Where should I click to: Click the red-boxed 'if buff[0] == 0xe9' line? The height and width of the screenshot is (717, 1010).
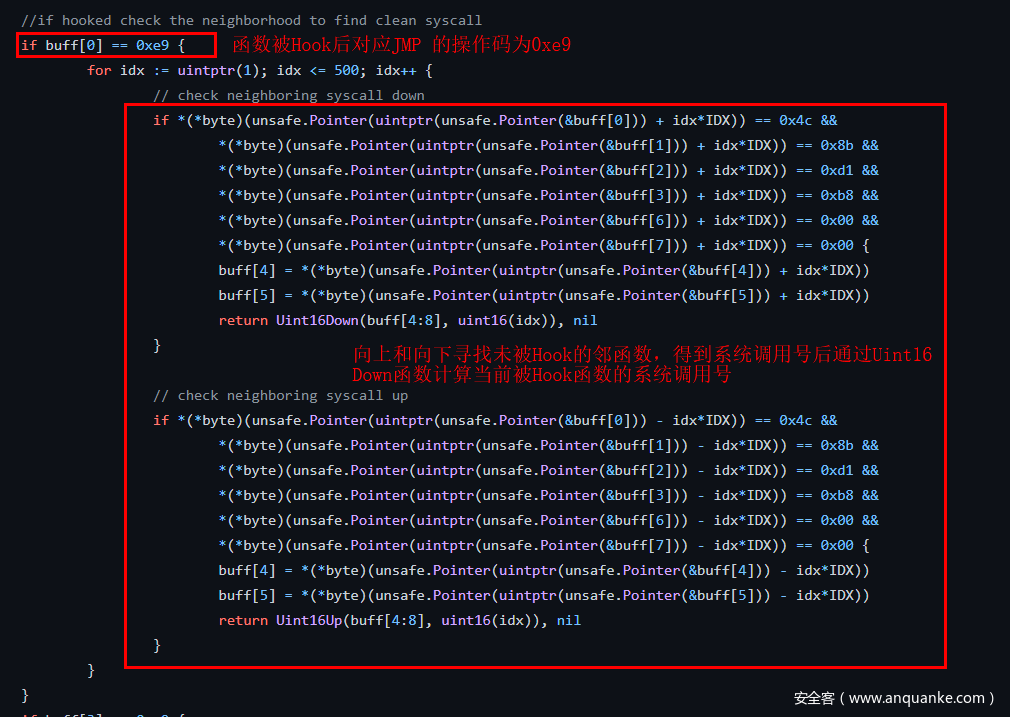[x=103, y=45]
